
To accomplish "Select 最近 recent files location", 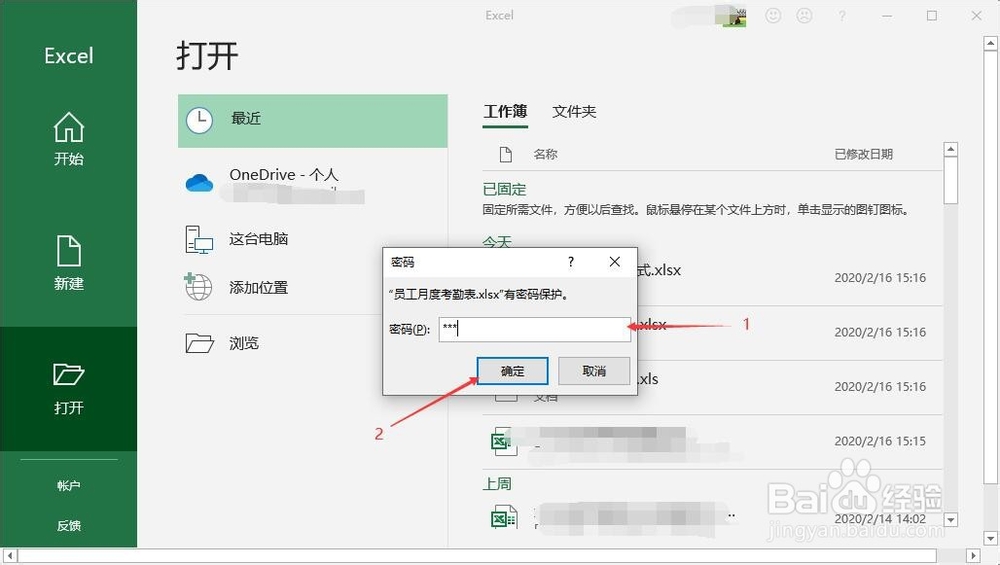I will coord(312,121).
